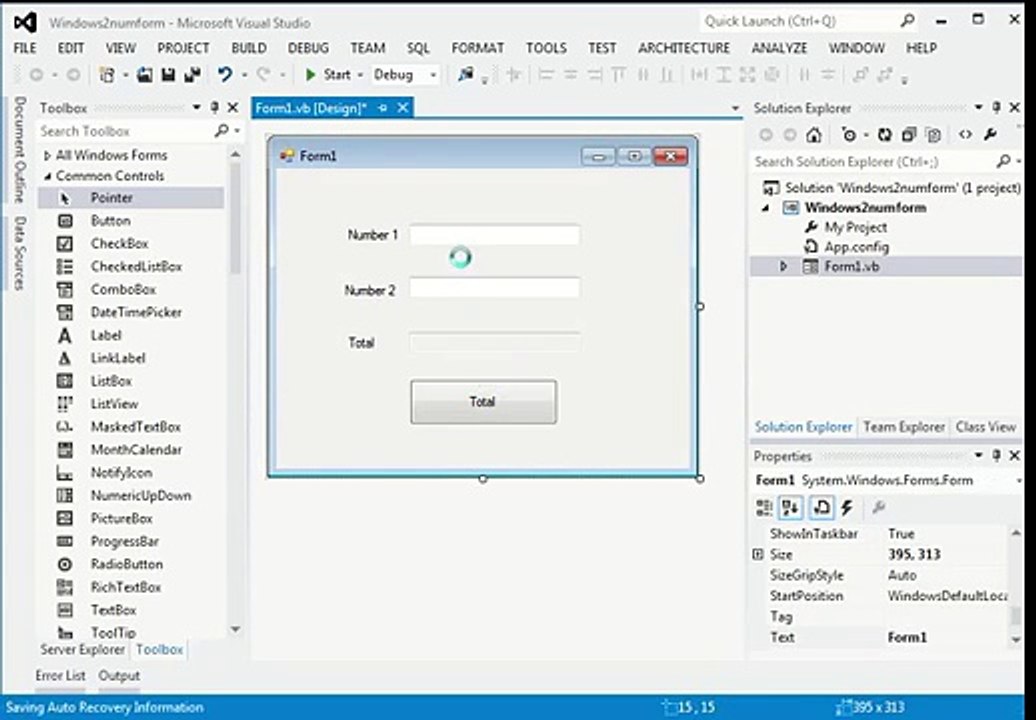The height and width of the screenshot is (720, 1036).
Task: Open the FILE menu
Action: pyautogui.click(x=25, y=48)
